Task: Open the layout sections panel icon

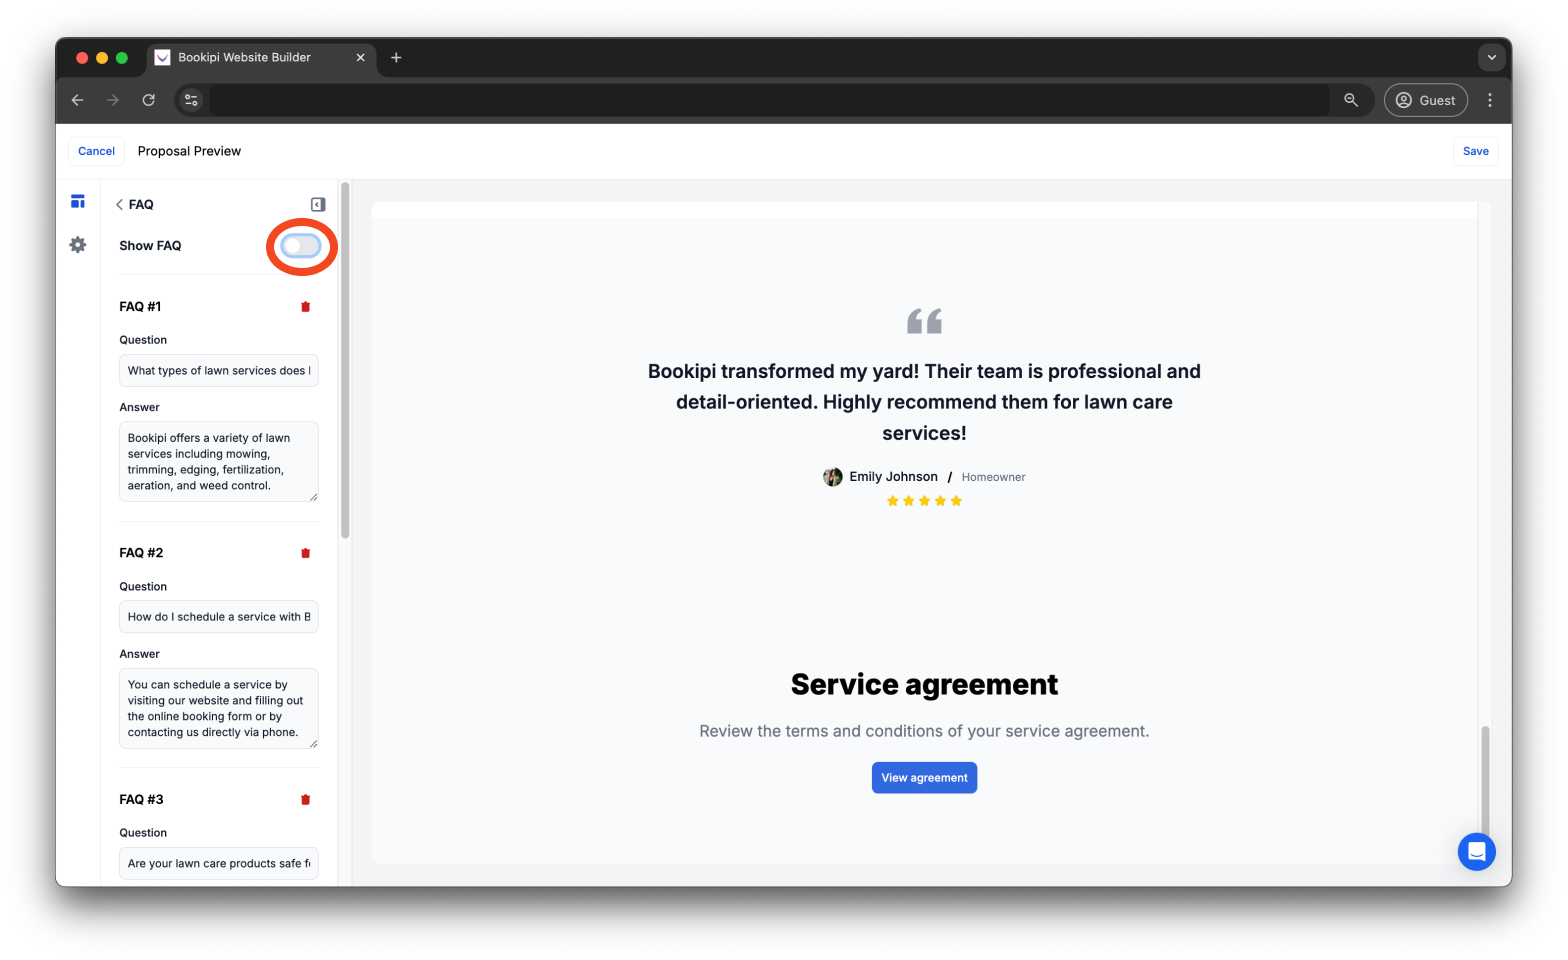Action: click(77, 200)
